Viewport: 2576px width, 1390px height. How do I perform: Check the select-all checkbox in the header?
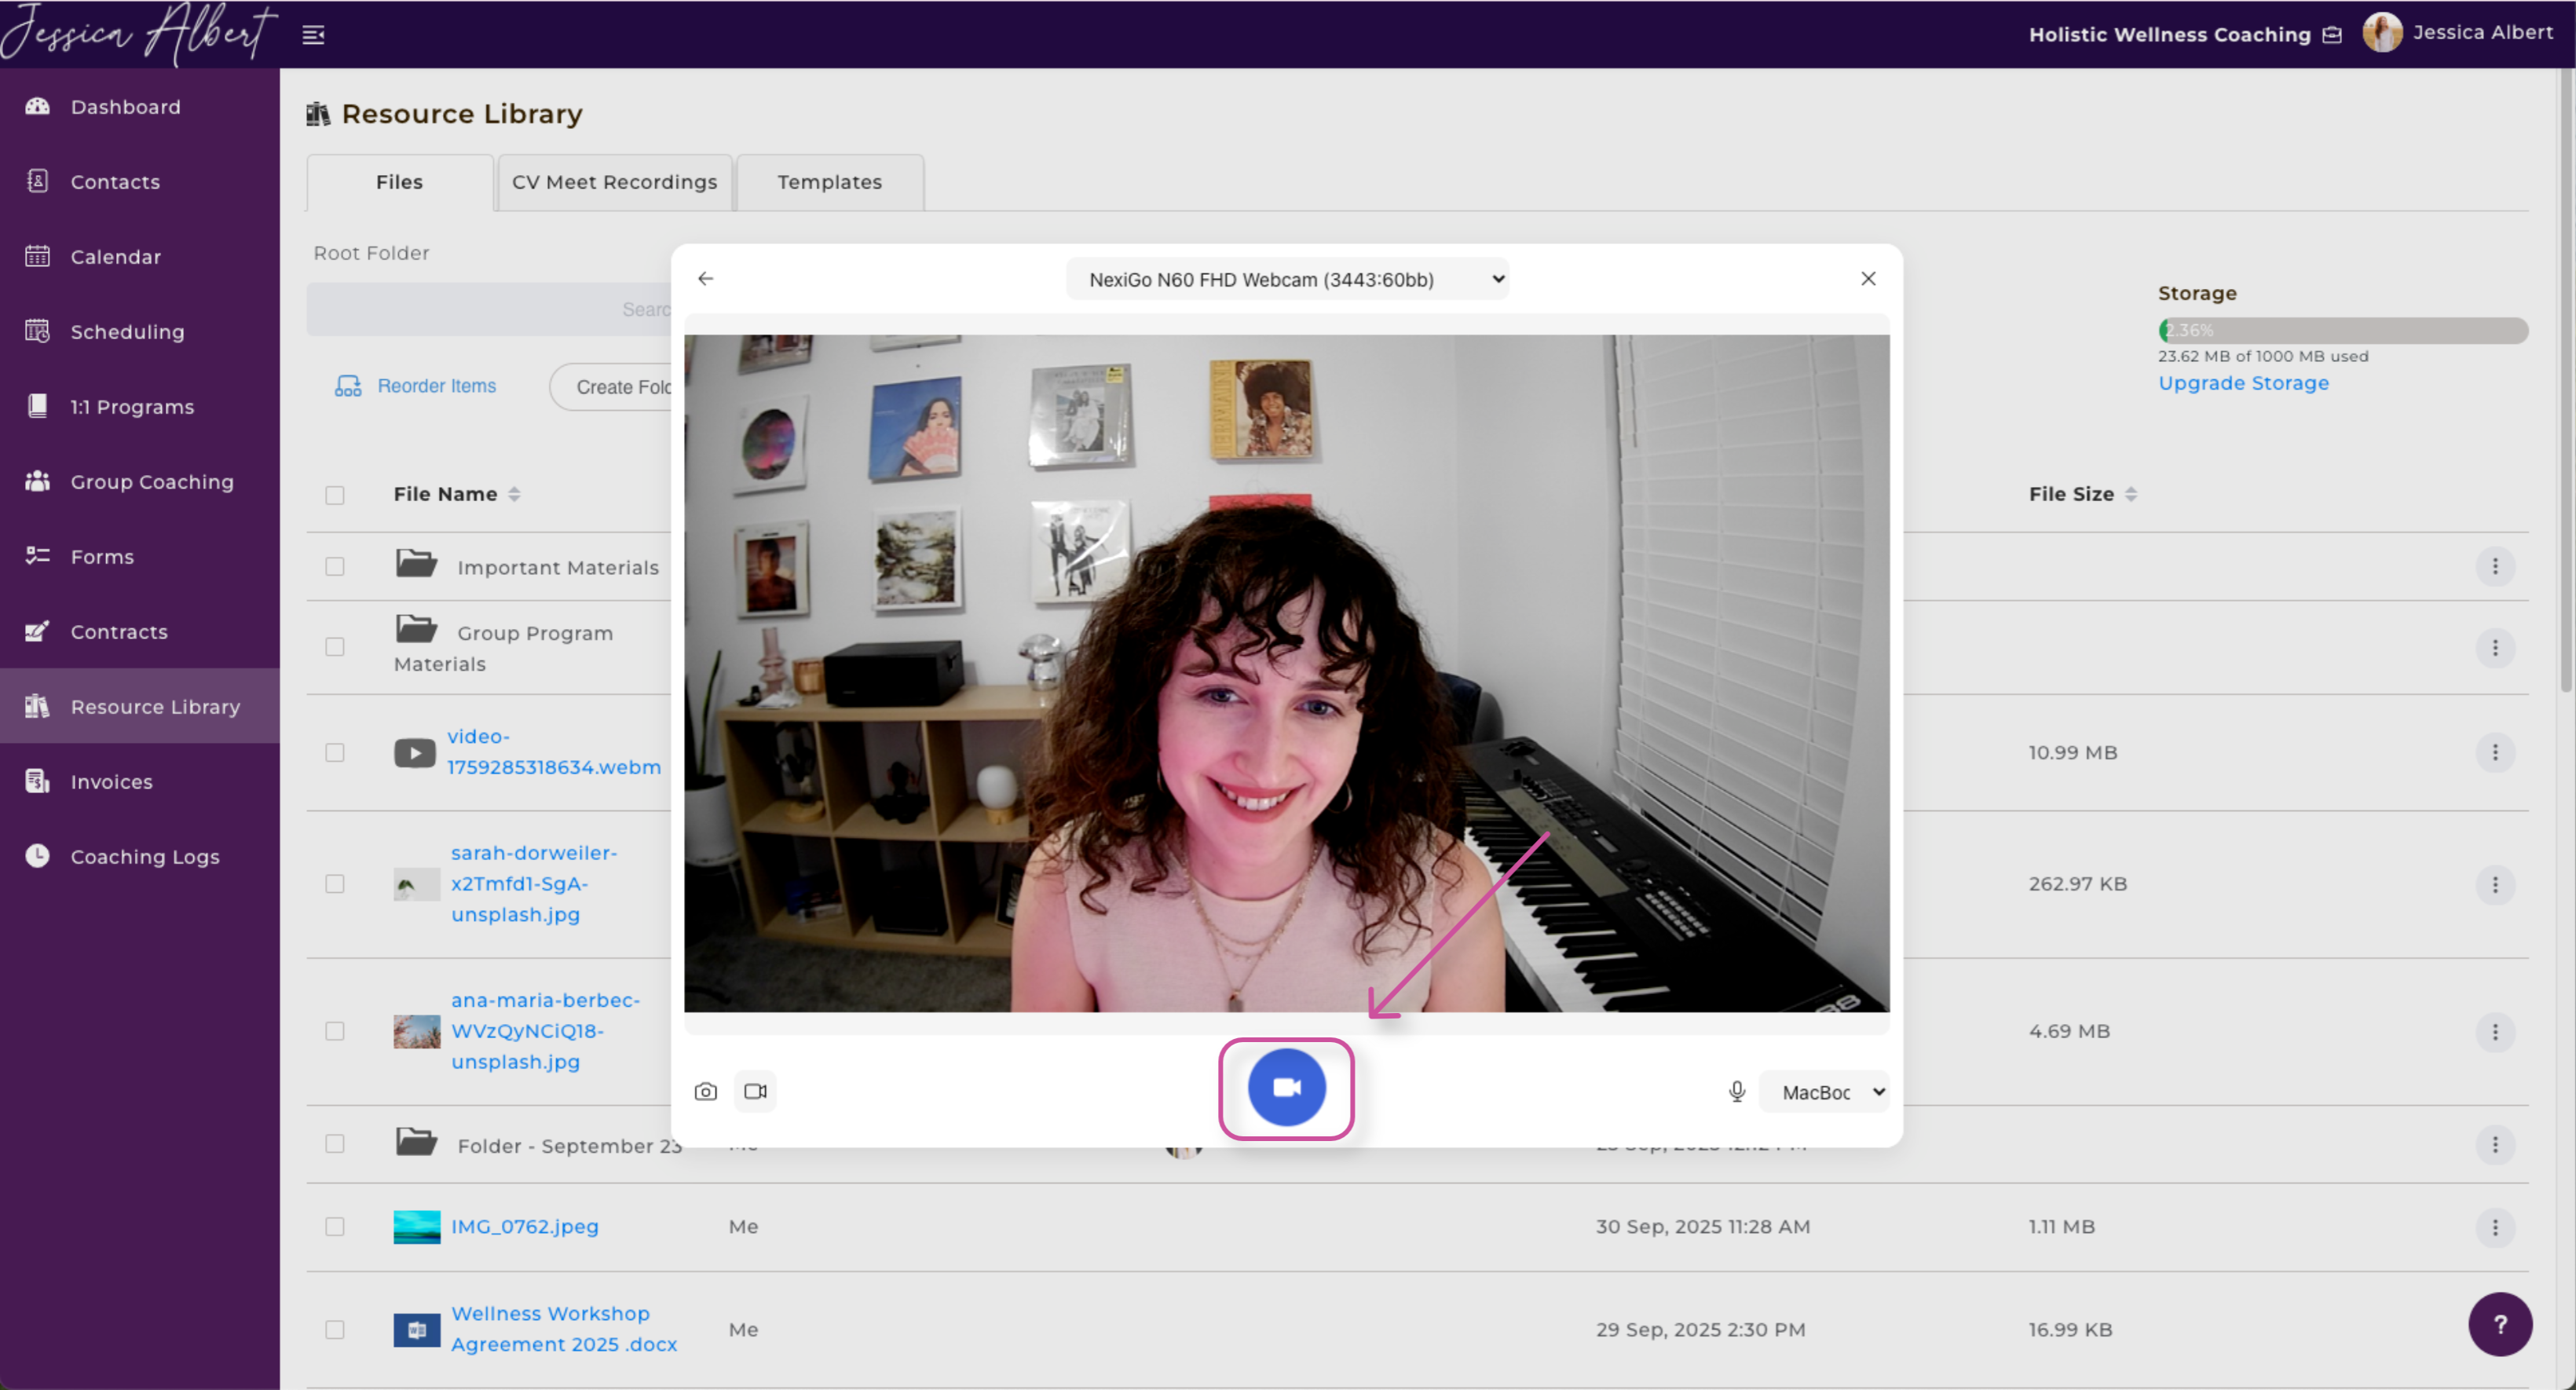point(335,495)
